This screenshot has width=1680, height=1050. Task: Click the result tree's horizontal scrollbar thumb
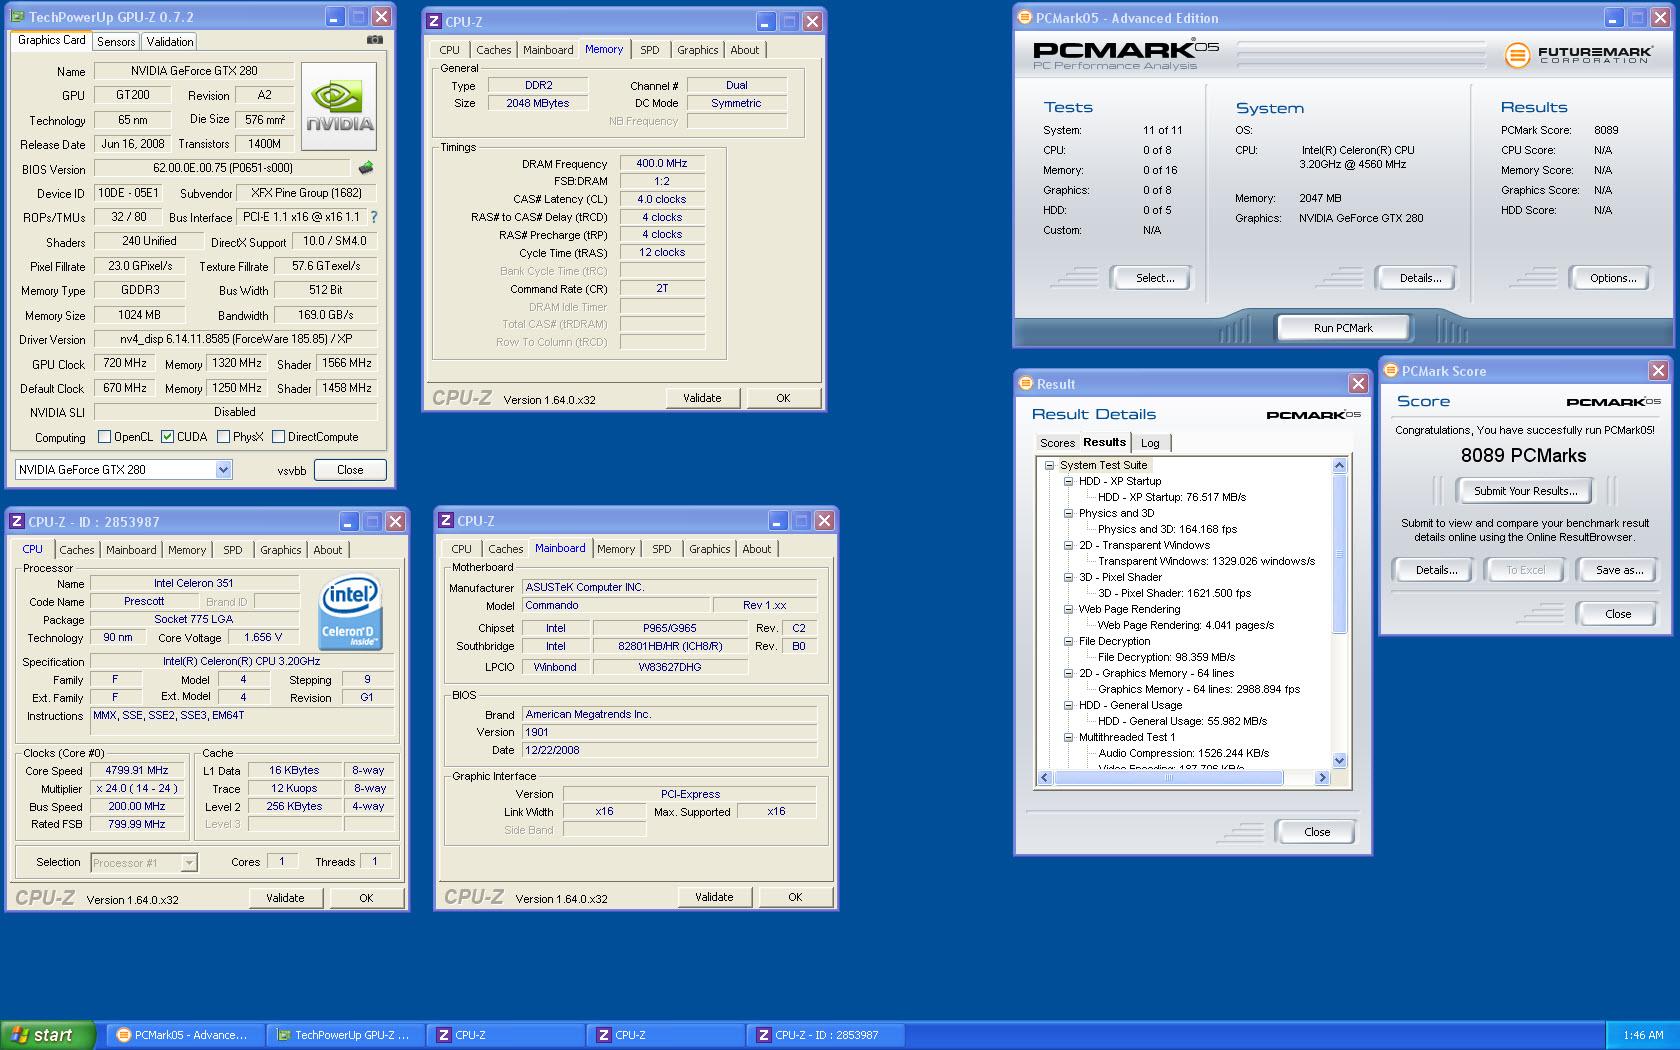[1168, 777]
